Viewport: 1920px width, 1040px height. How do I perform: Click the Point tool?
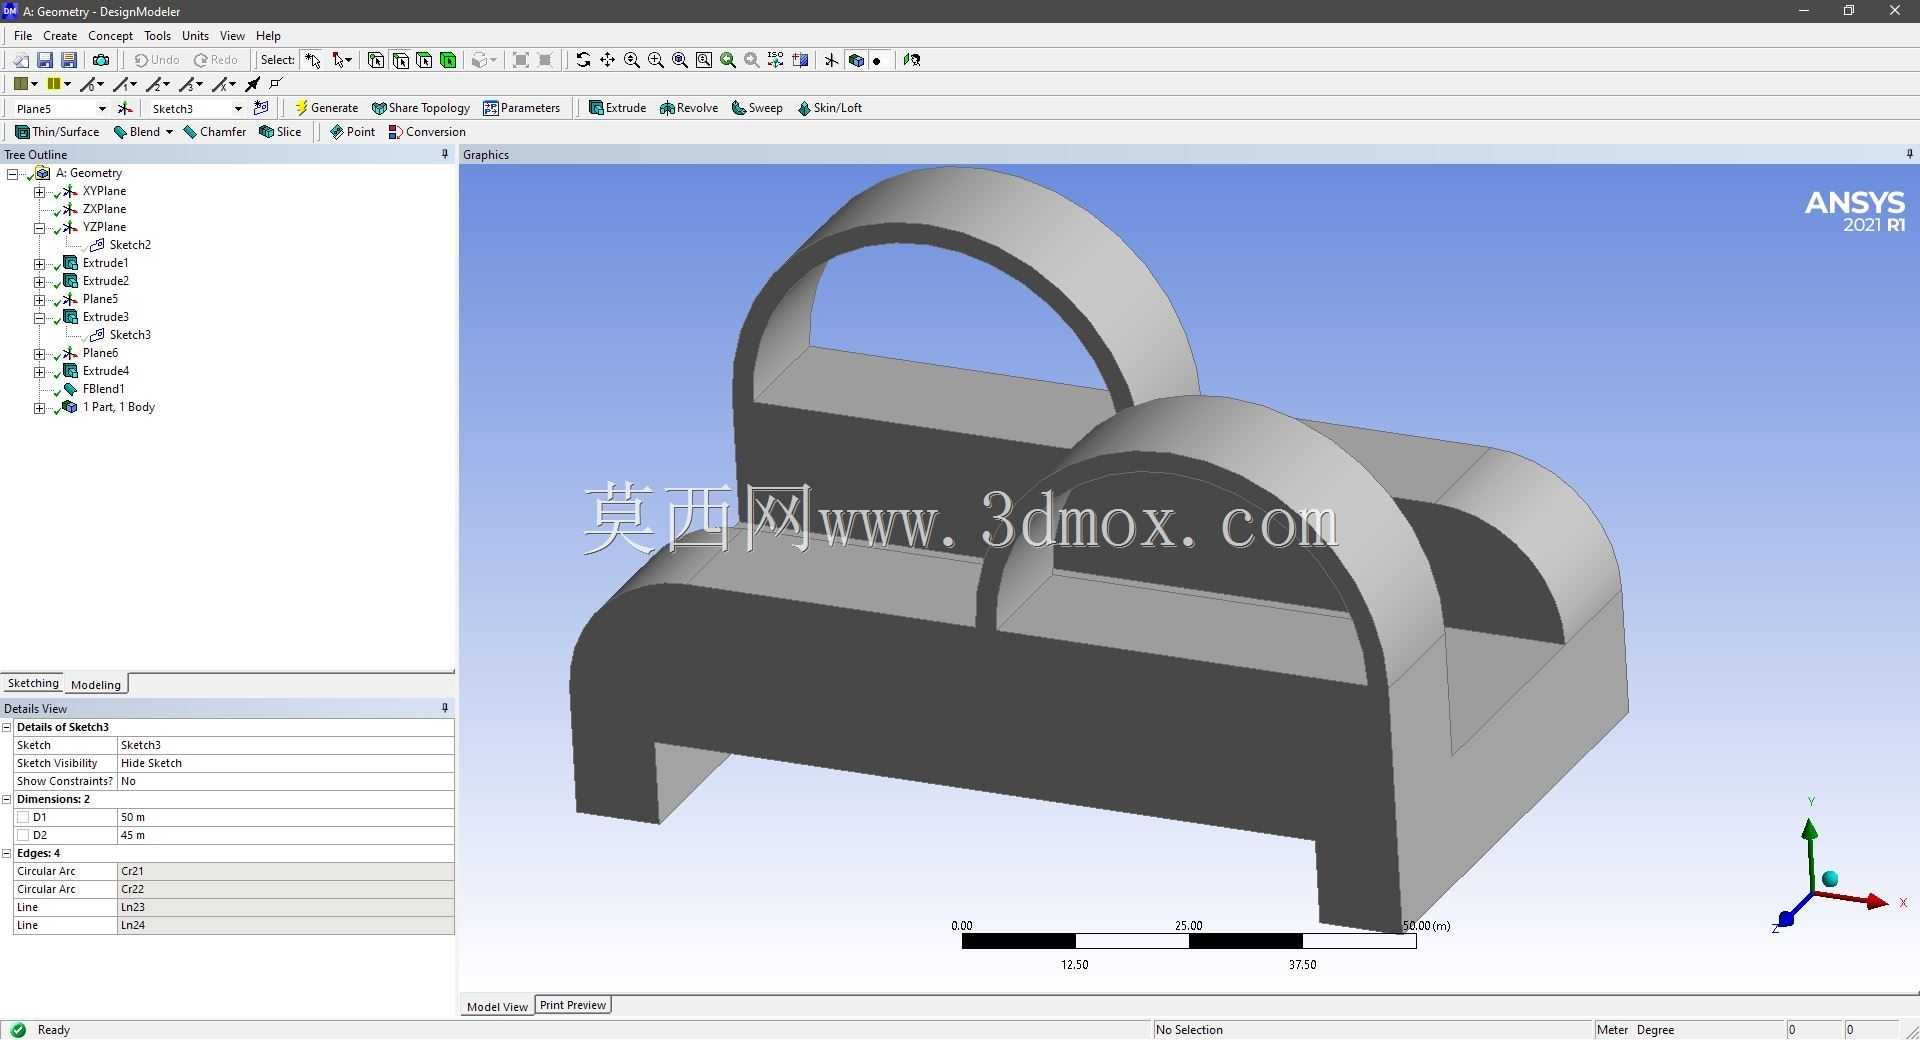pyautogui.click(x=352, y=132)
